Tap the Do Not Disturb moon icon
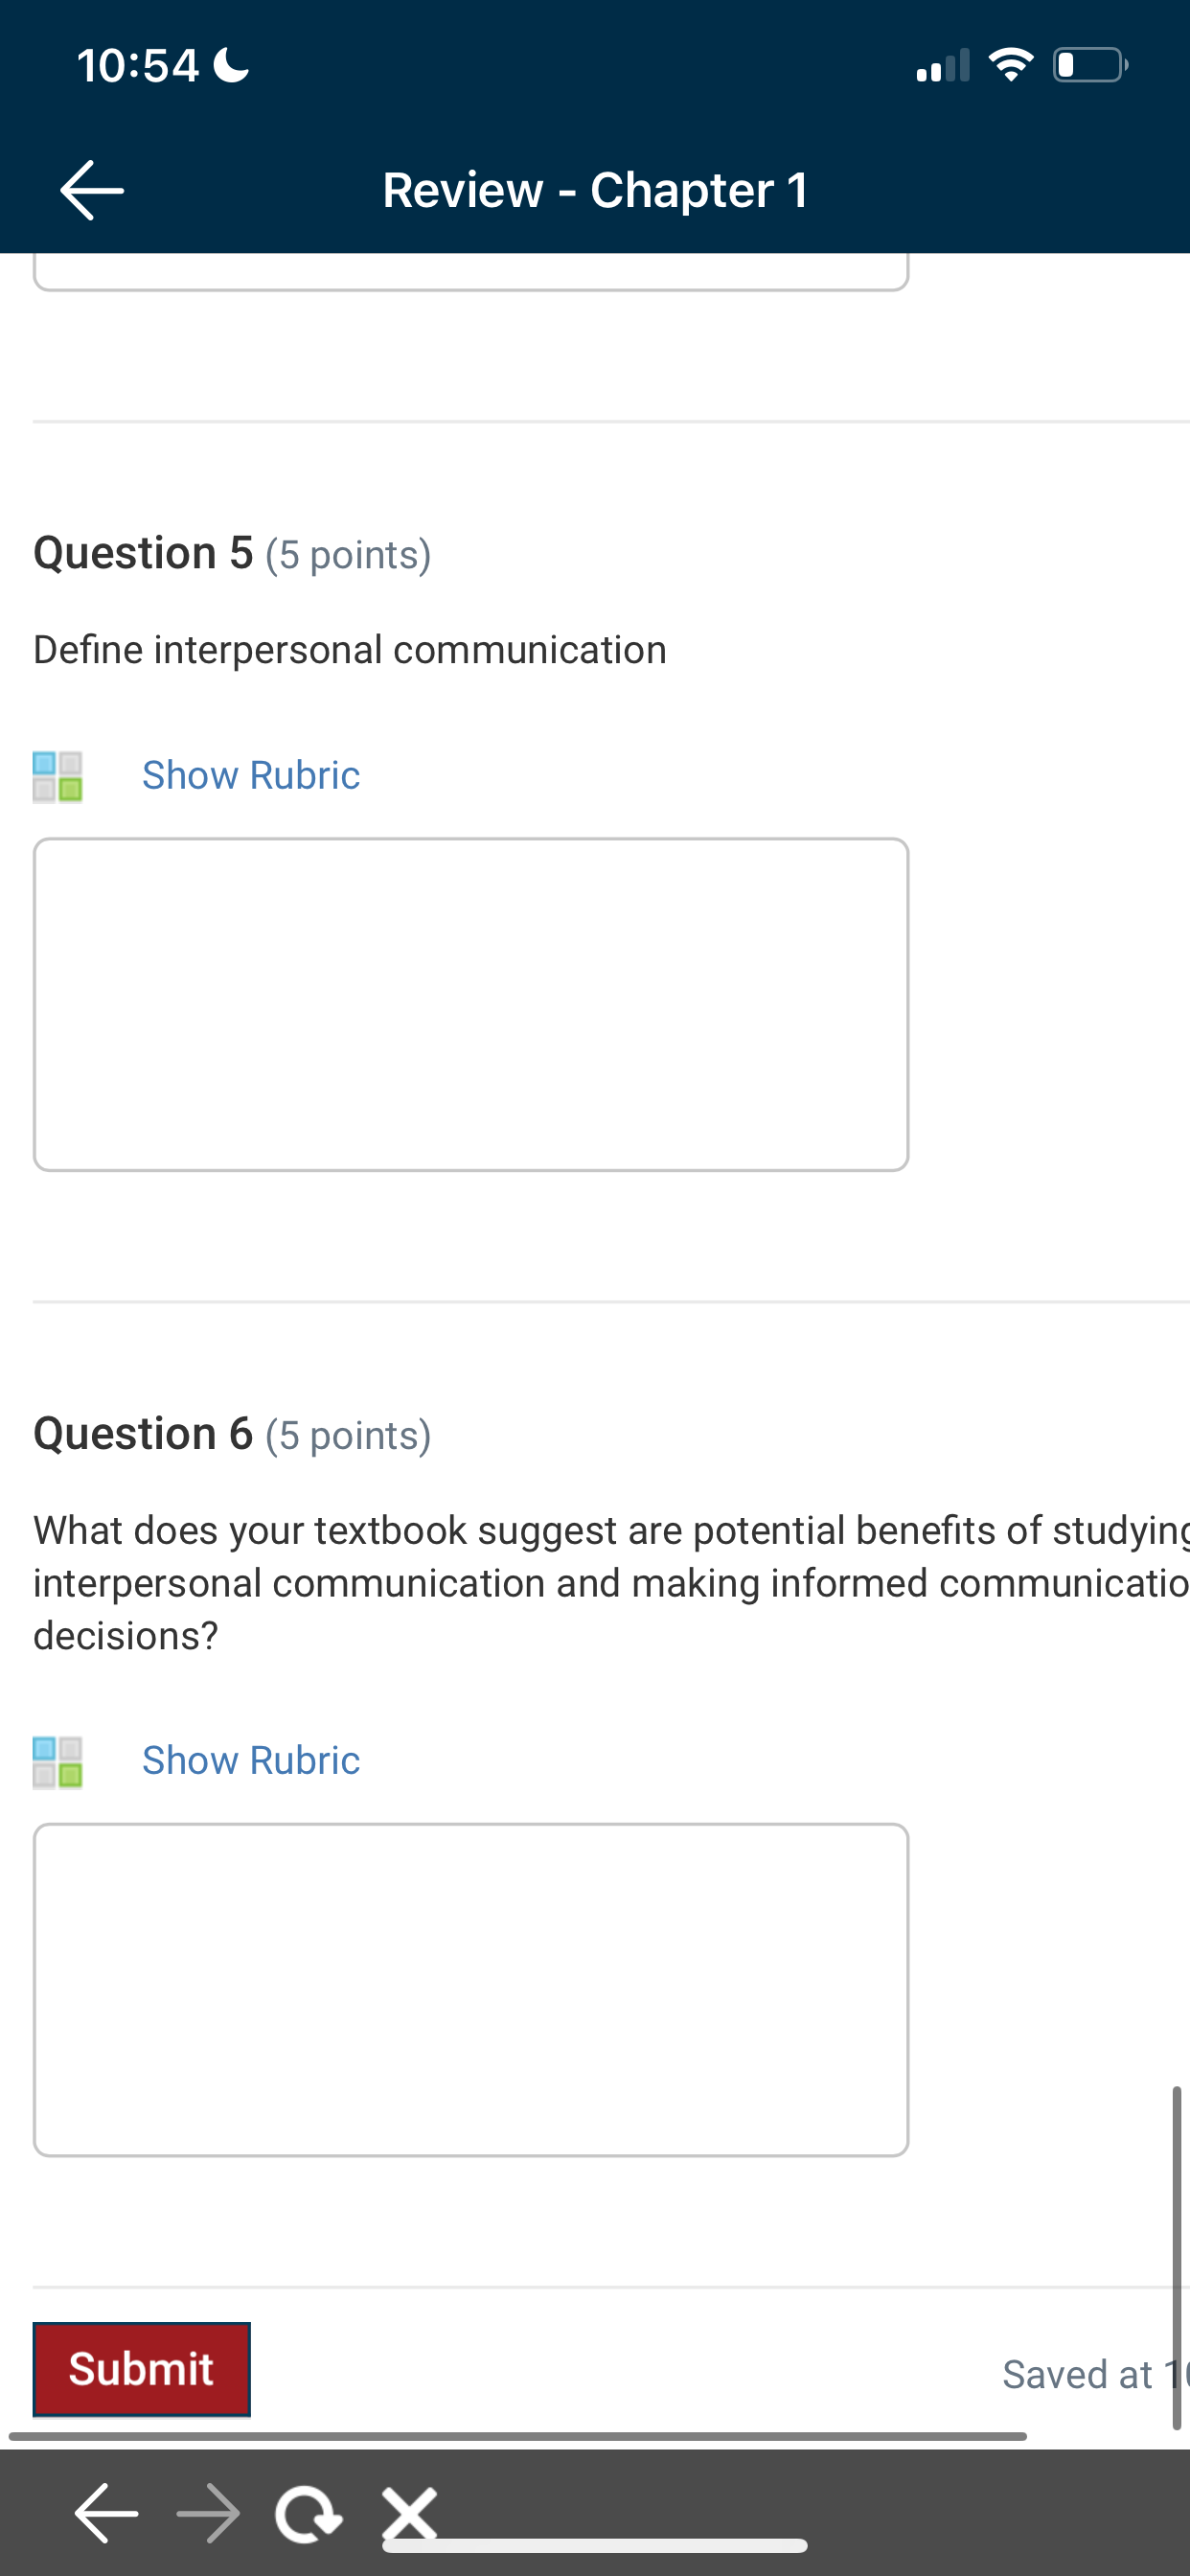1190x2576 pixels. pos(232,66)
